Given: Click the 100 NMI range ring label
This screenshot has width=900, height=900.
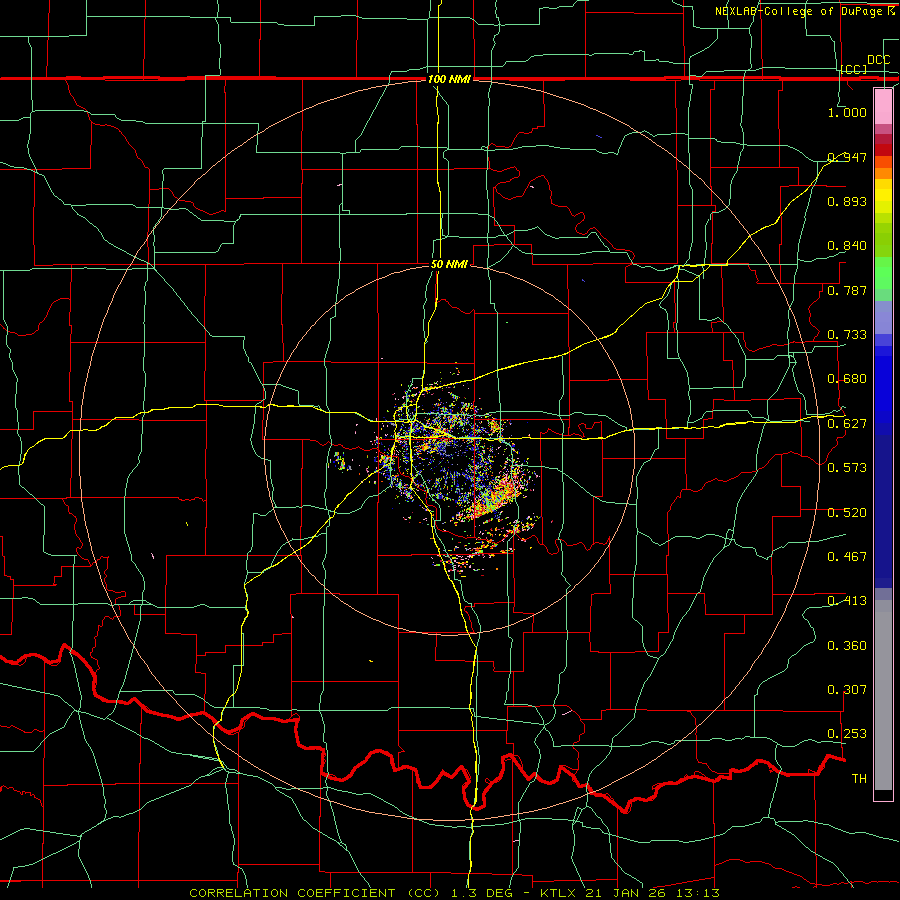Looking at the screenshot, I should click(x=449, y=79).
